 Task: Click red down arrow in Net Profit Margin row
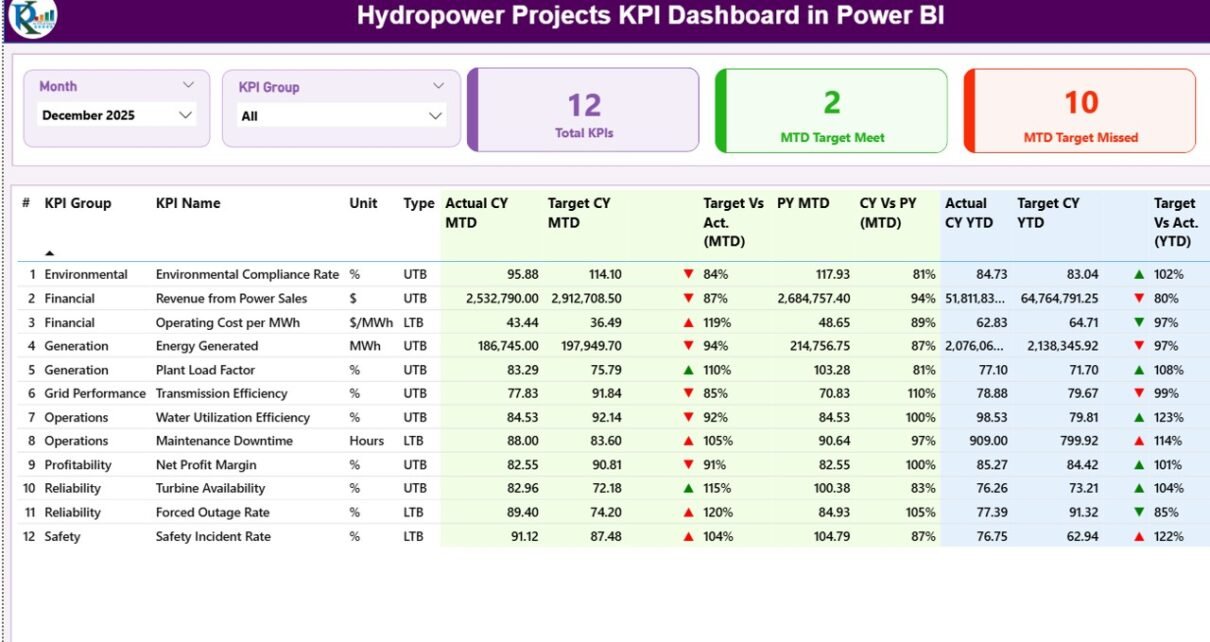(688, 465)
